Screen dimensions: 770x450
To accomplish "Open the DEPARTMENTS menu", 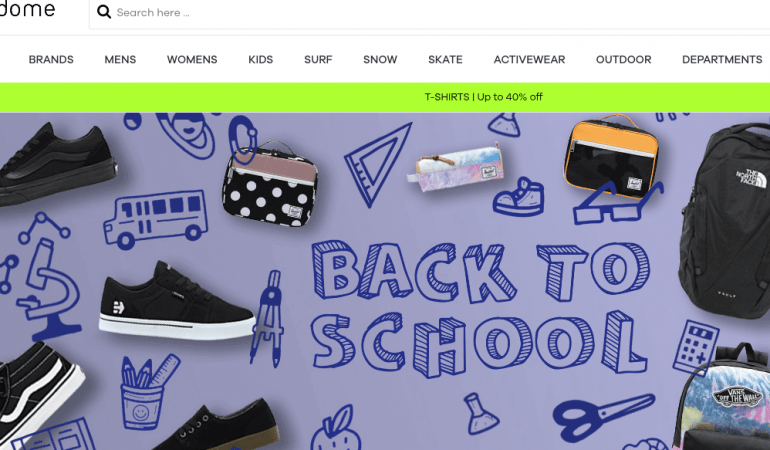I will (722, 59).
